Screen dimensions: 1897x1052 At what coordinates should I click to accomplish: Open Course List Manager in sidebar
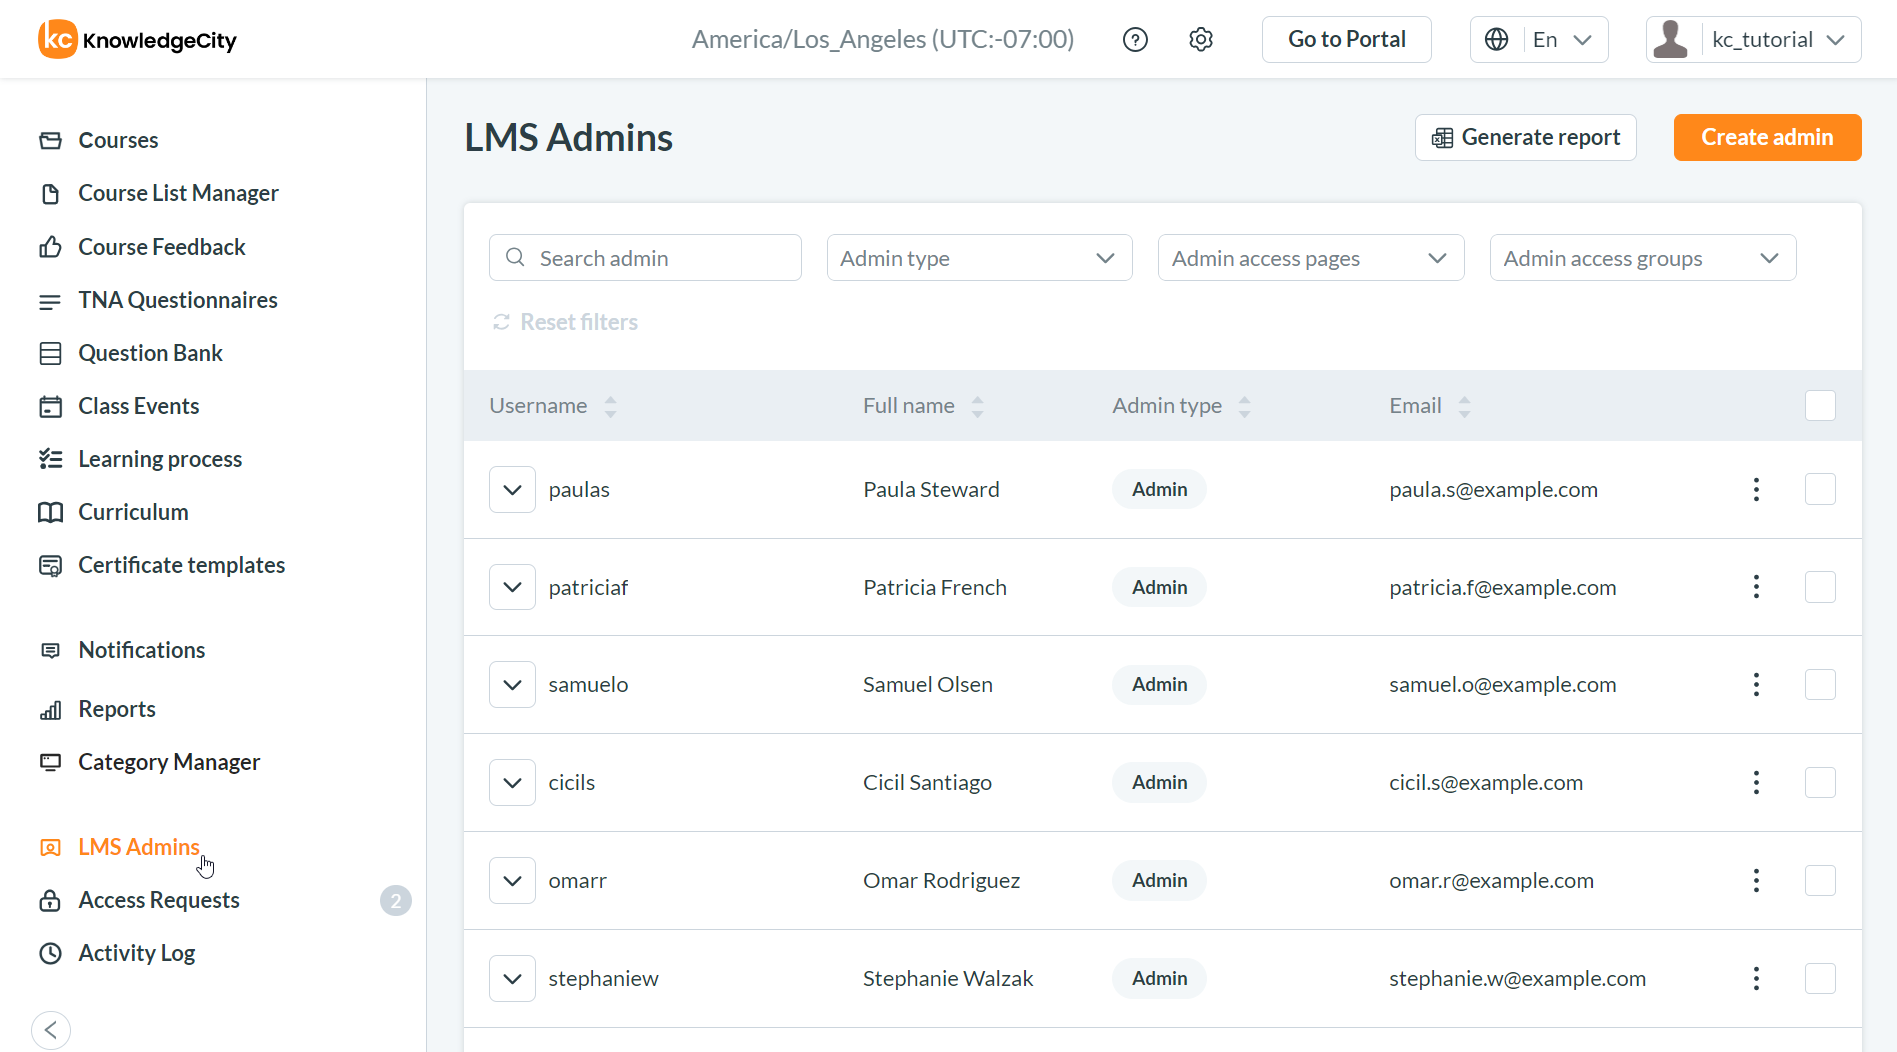tap(178, 193)
